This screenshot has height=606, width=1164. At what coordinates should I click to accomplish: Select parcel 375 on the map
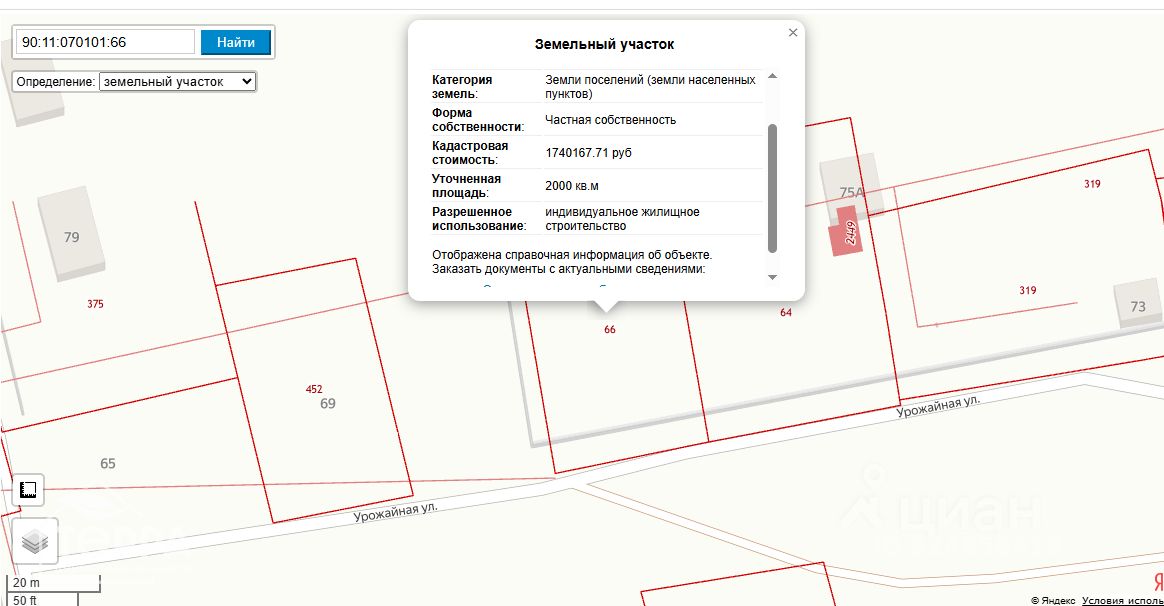[95, 304]
